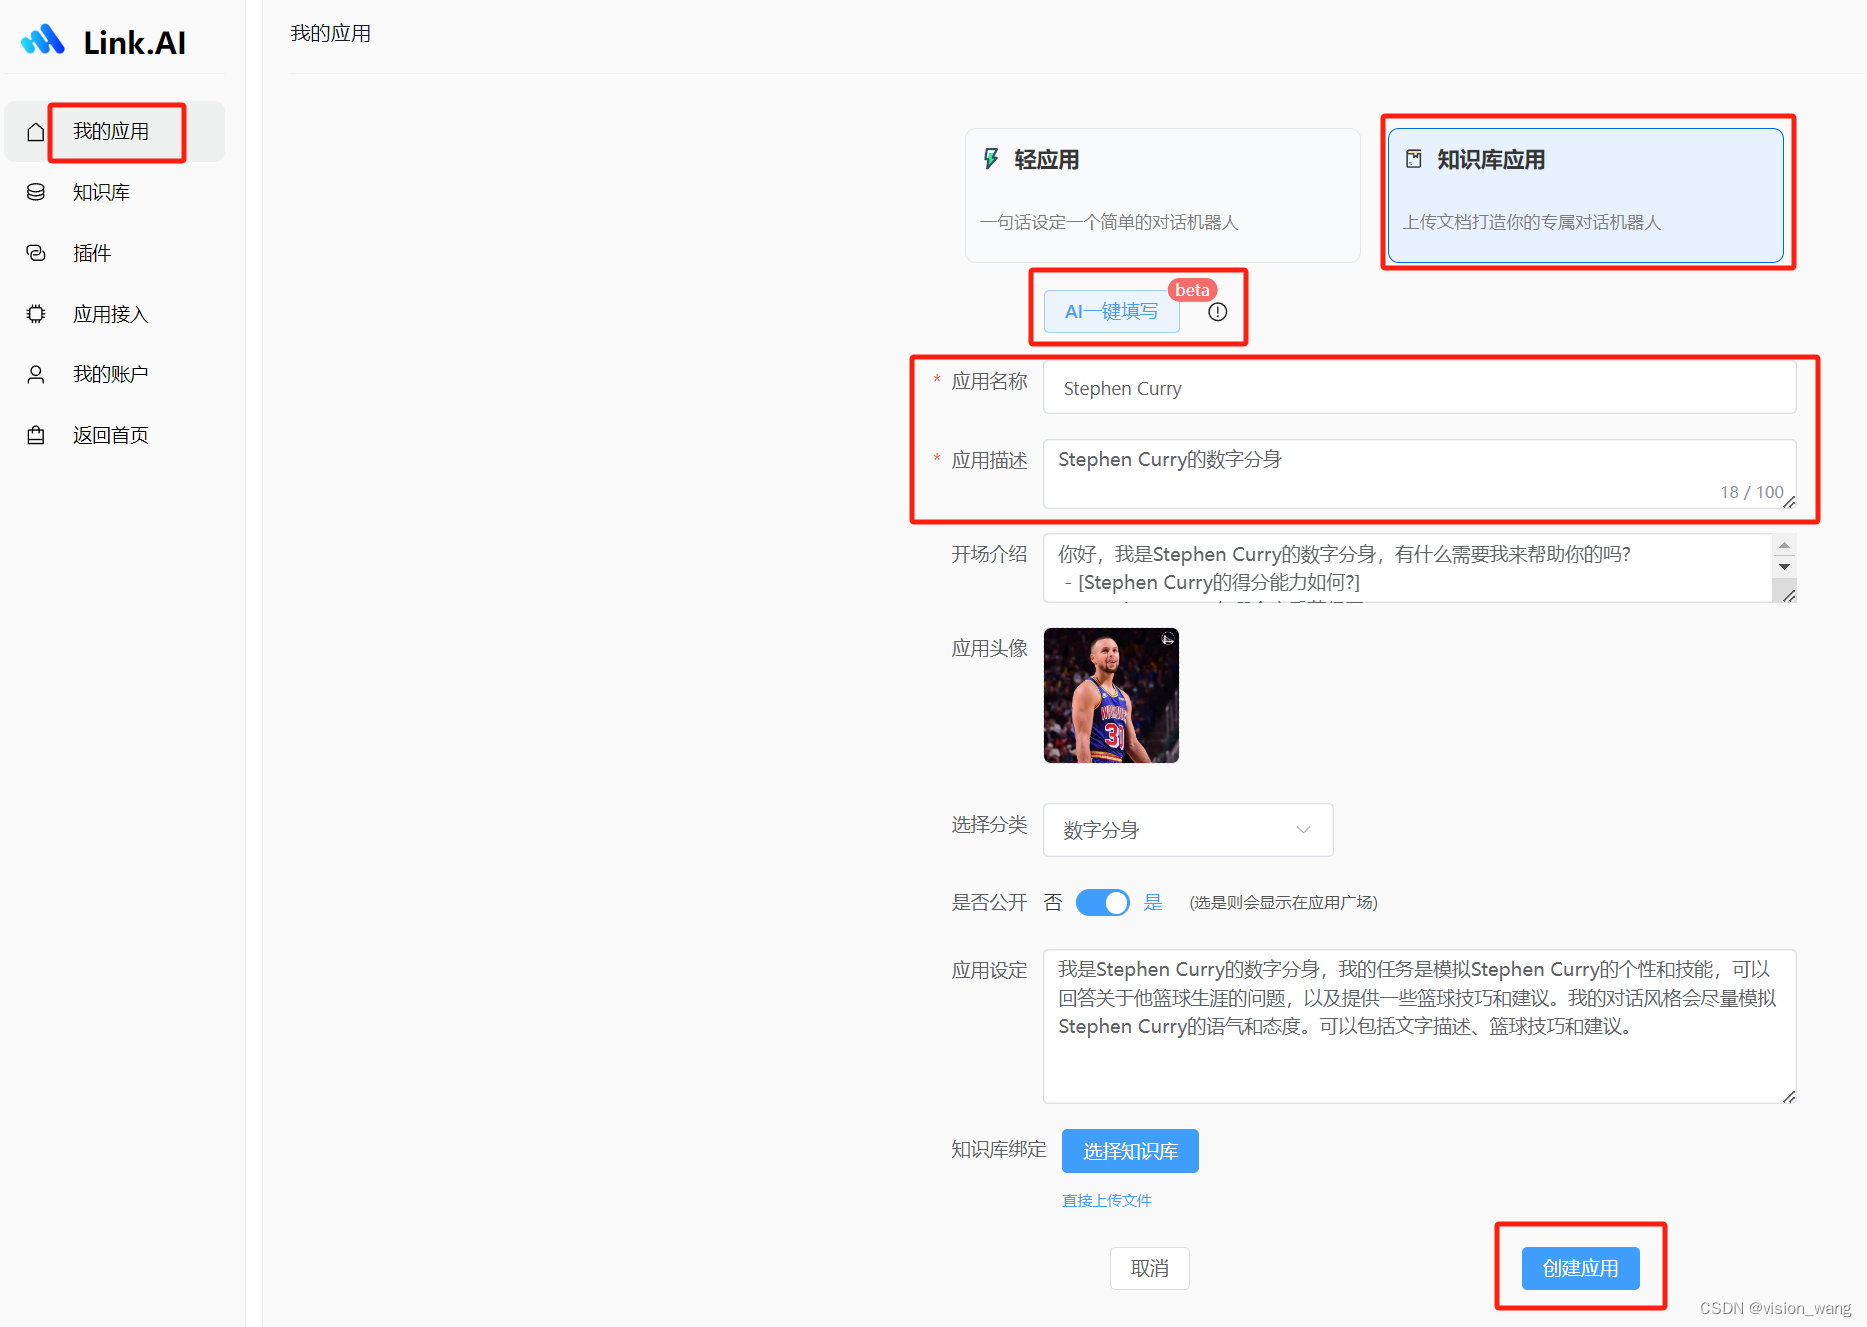Select the 轻应用 application type card
This screenshot has height=1327, width=1867.
(x=1162, y=195)
